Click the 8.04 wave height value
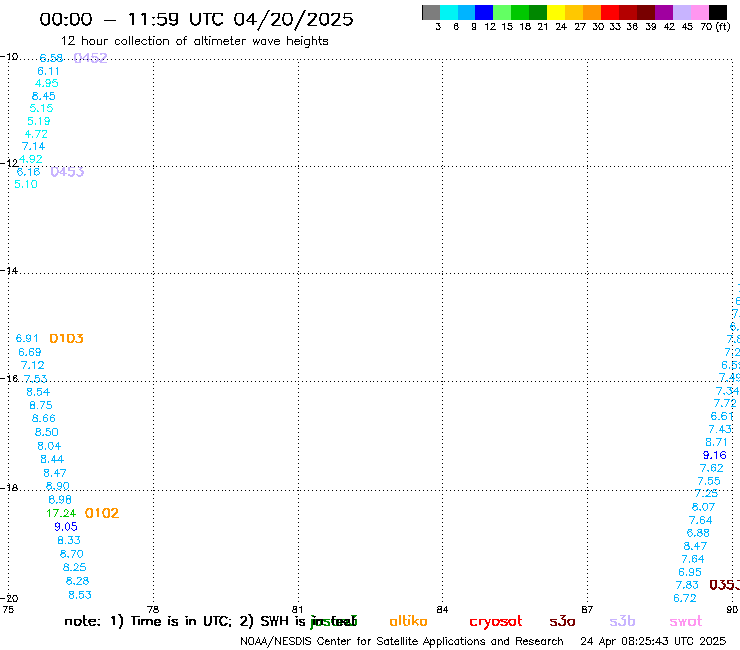This screenshot has width=740, height=650. click(49, 446)
